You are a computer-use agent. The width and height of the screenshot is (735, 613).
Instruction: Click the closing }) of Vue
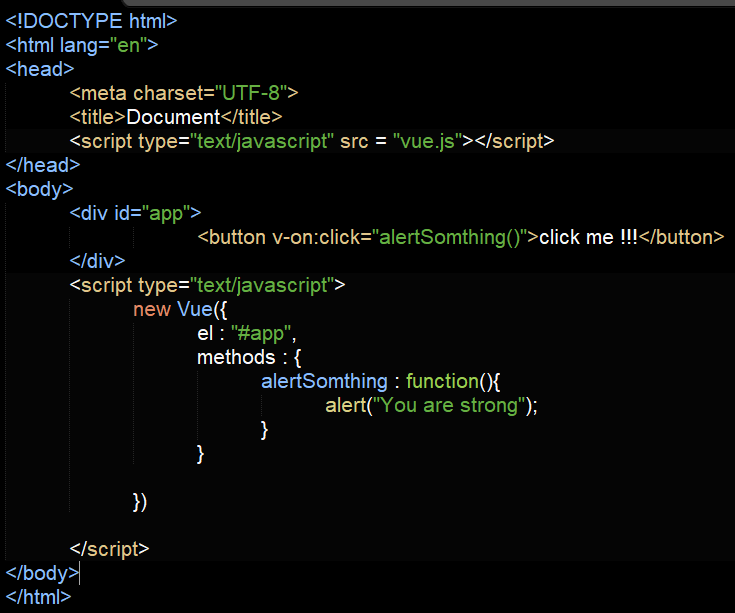click(140, 502)
